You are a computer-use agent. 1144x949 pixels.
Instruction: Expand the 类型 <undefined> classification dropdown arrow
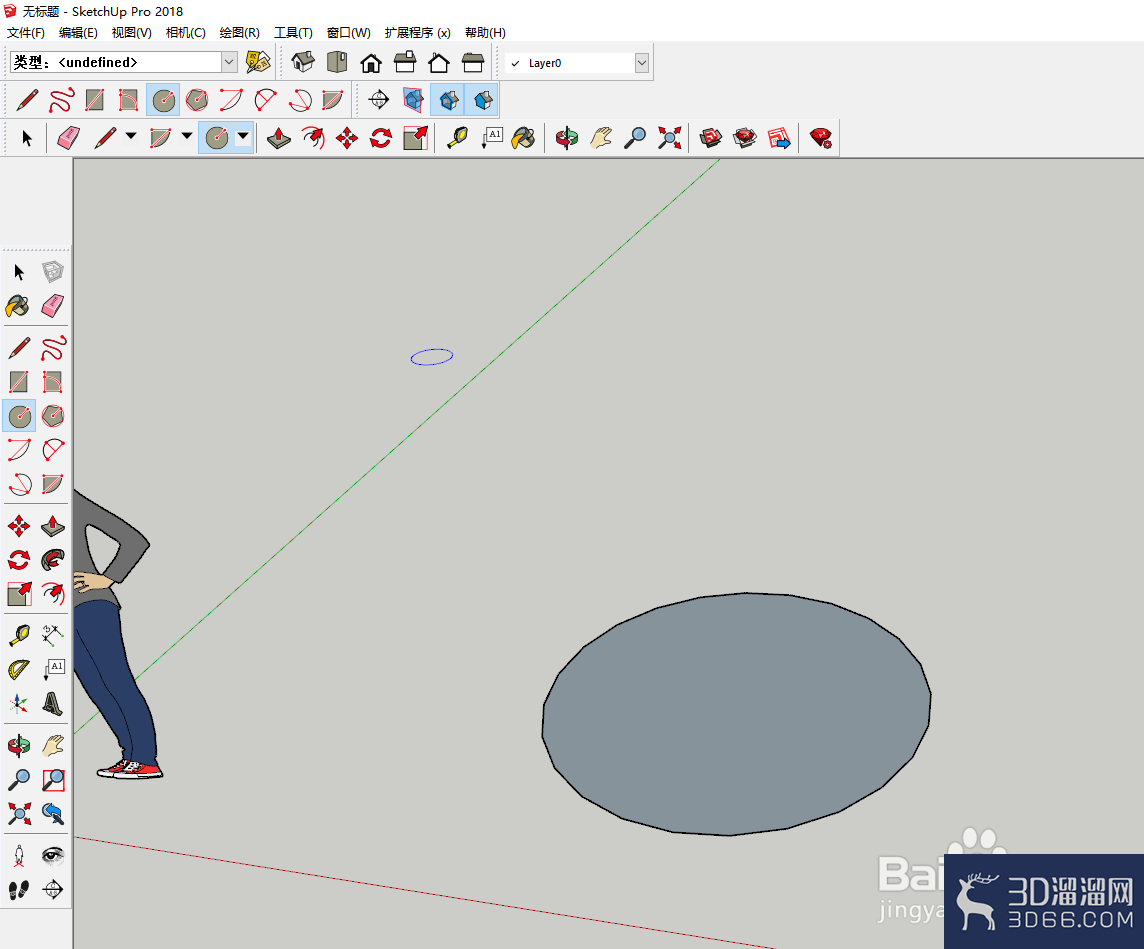coord(229,62)
